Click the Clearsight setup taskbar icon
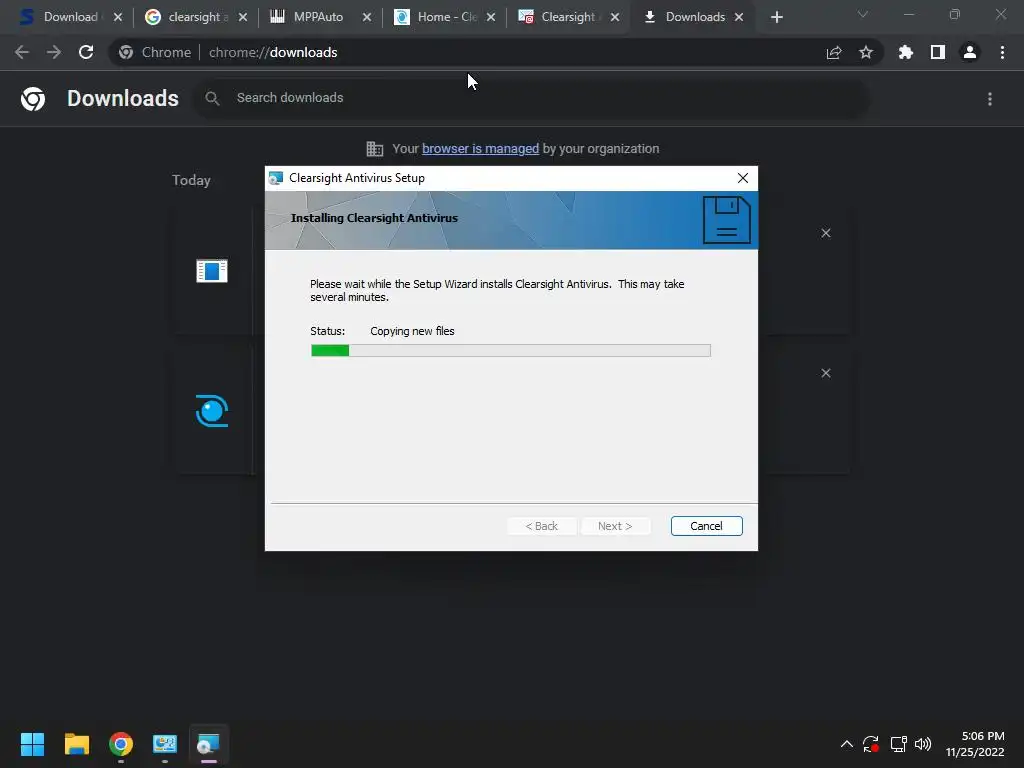 (208, 744)
